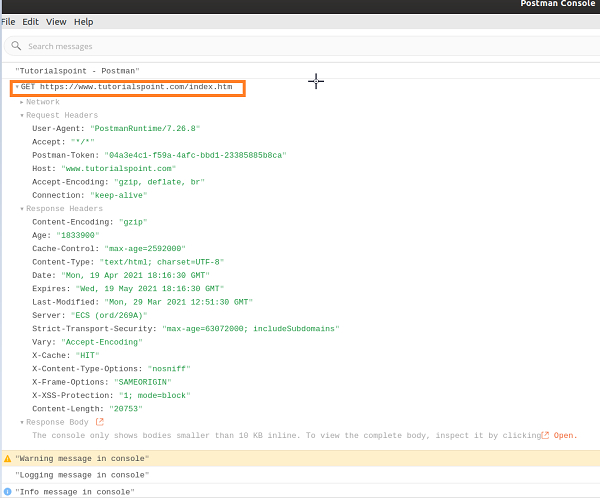600x498 pixels.
Task: Select the Date "Mon, 19 Apr 2021" row
Action: click(121, 276)
